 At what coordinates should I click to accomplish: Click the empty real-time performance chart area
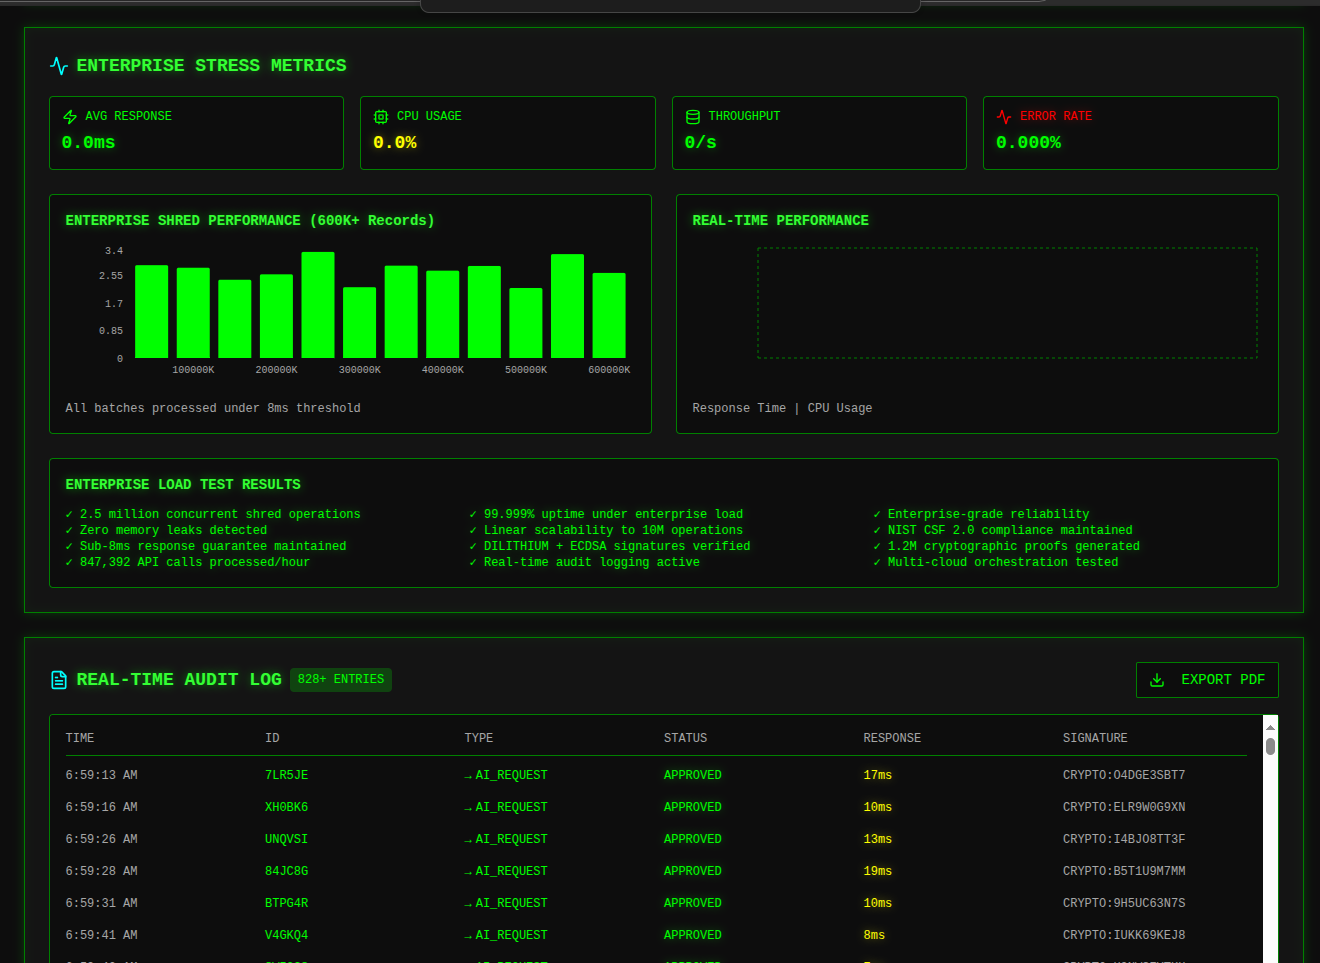(x=1007, y=303)
